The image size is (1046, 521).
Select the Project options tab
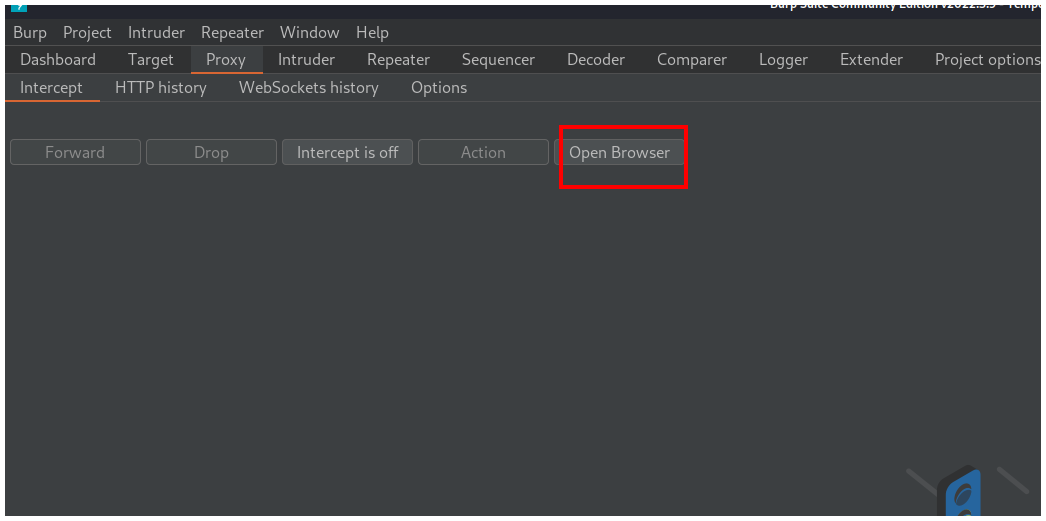click(x=986, y=60)
